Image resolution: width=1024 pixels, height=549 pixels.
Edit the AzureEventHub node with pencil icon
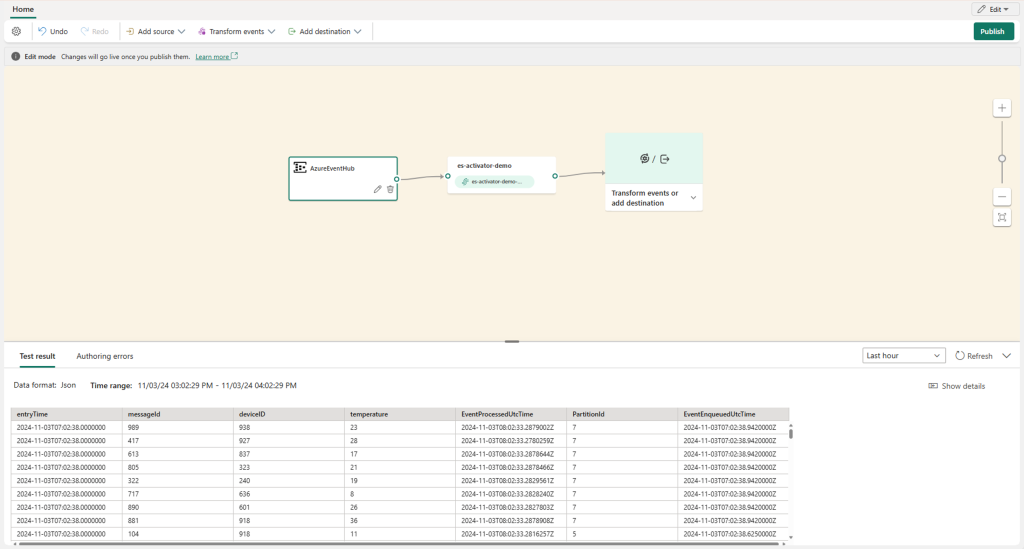click(377, 189)
